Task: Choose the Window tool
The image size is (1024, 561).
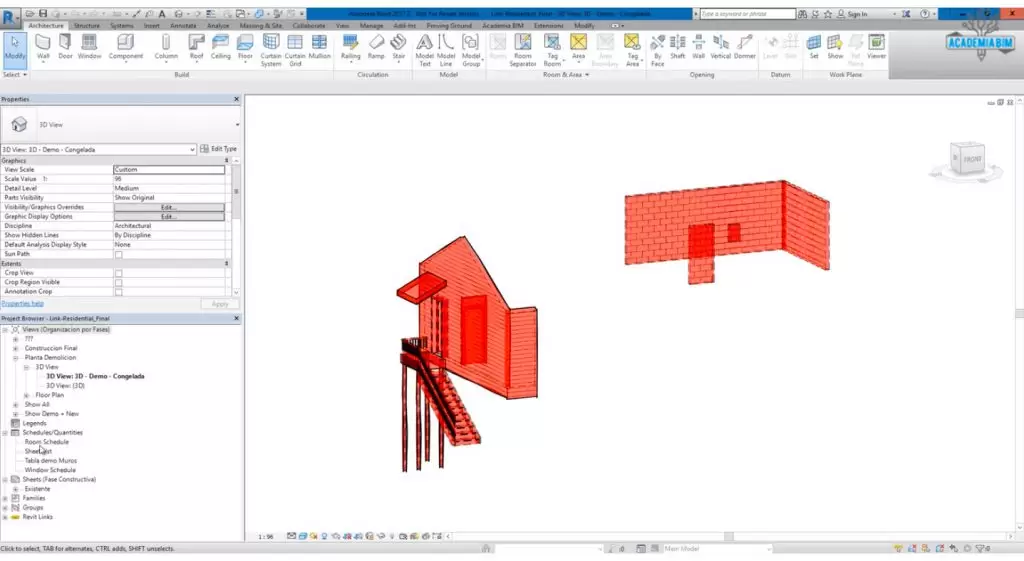Action: [x=89, y=45]
